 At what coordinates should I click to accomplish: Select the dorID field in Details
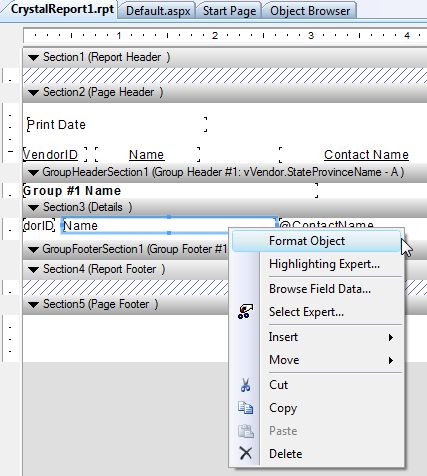pyautogui.click(x=39, y=226)
